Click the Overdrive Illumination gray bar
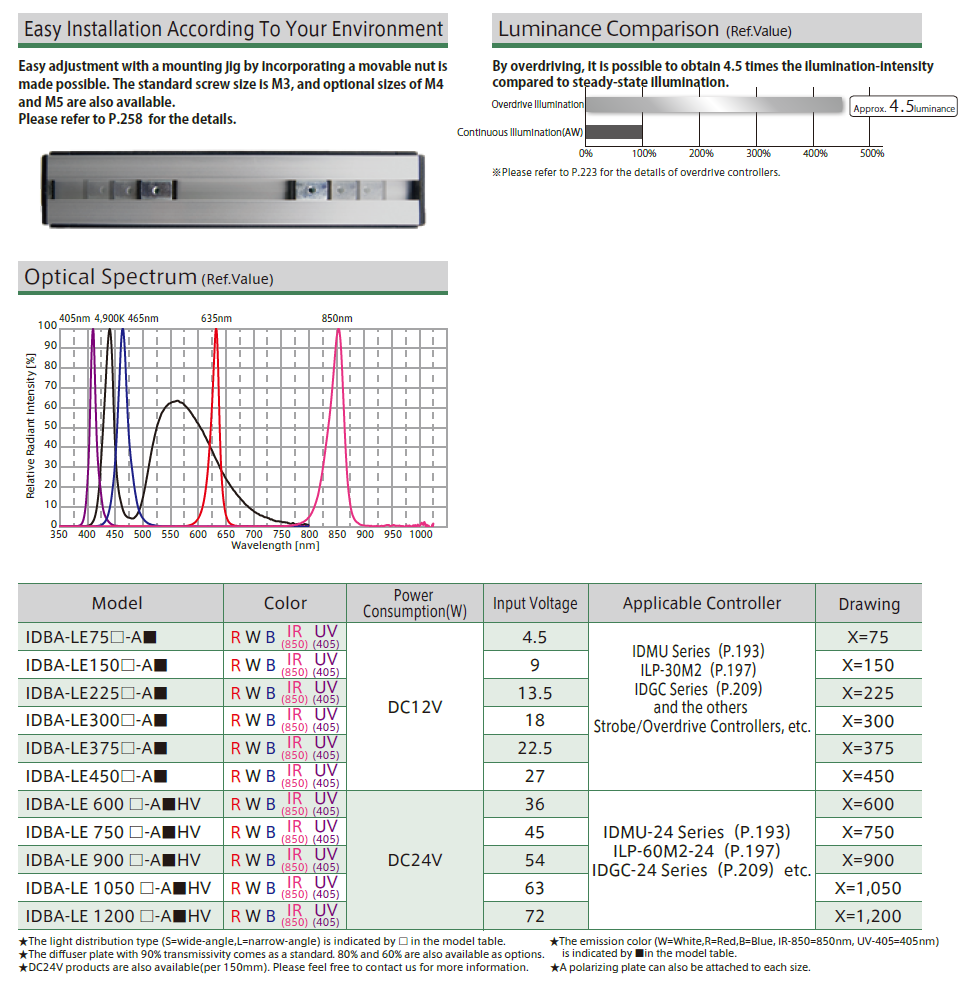Viewport: 966px width, 984px height. click(714, 105)
